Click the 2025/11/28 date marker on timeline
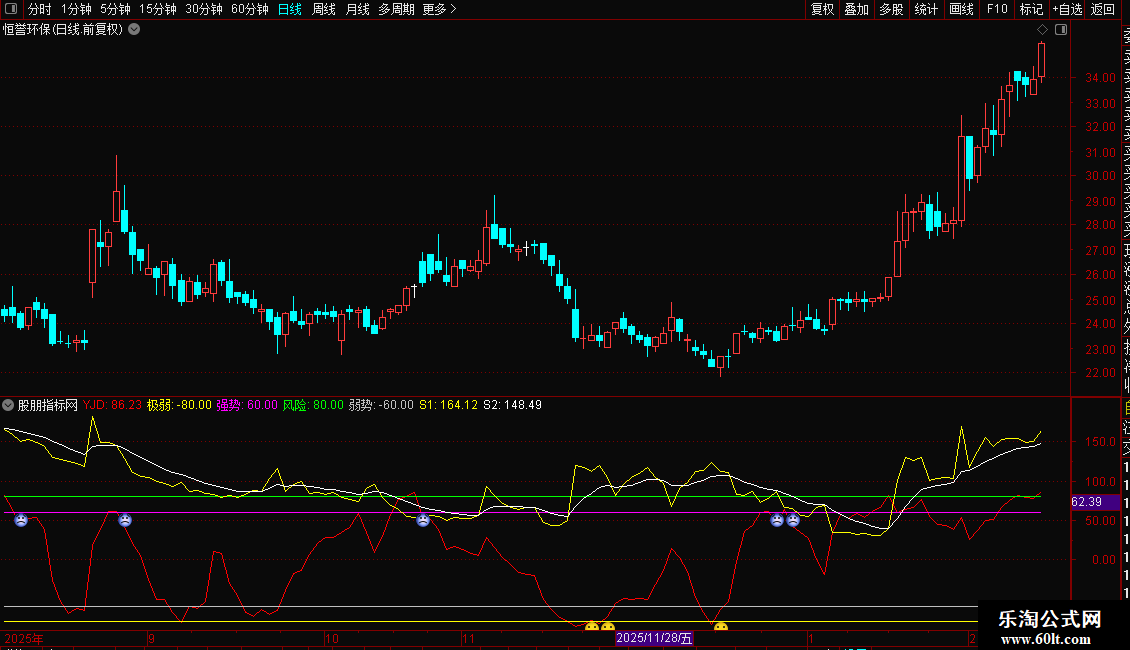Image resolution: width=1130 pixels, height=650 pixels. pos(654,638)
